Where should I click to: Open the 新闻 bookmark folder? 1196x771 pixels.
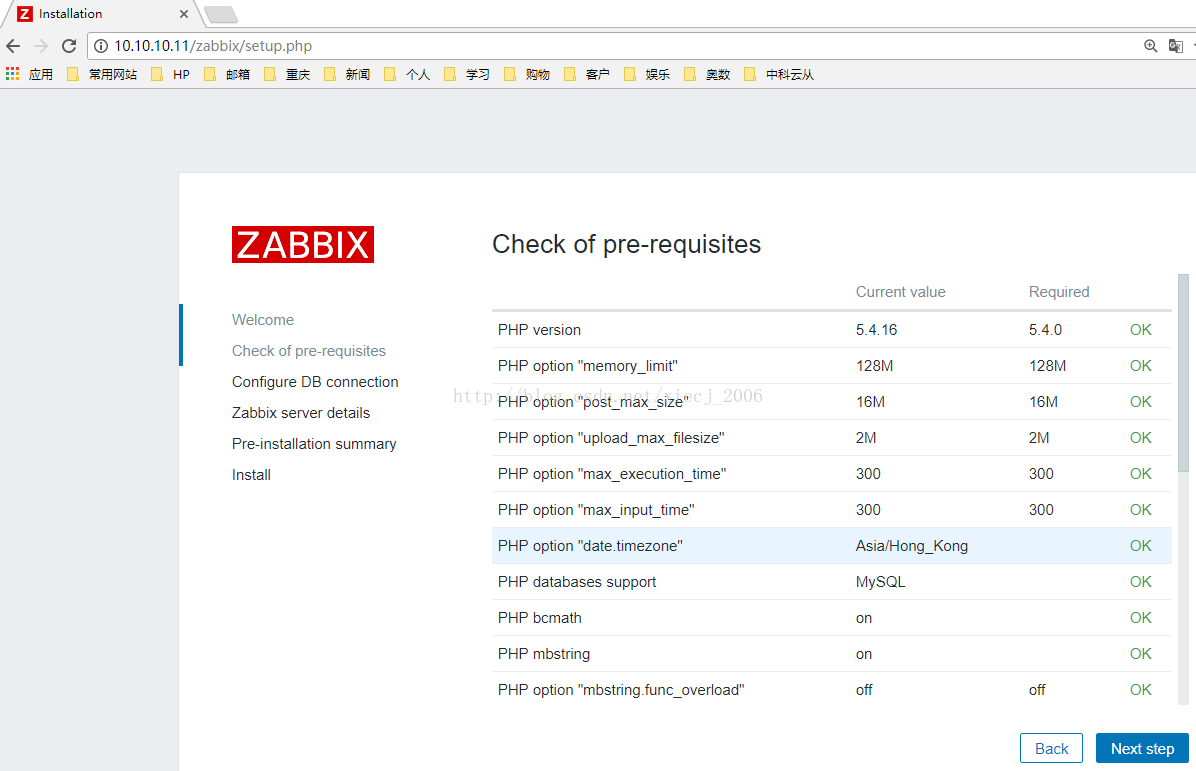click(x=347, y=74)
